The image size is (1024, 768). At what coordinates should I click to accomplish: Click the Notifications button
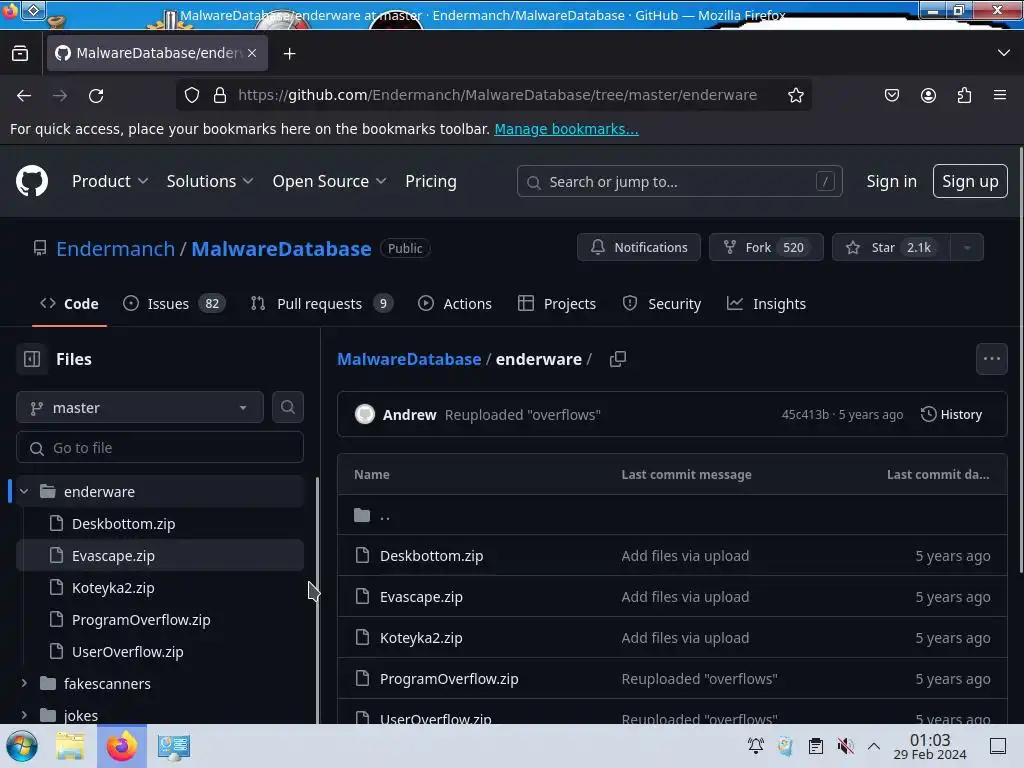click(639, 248)
